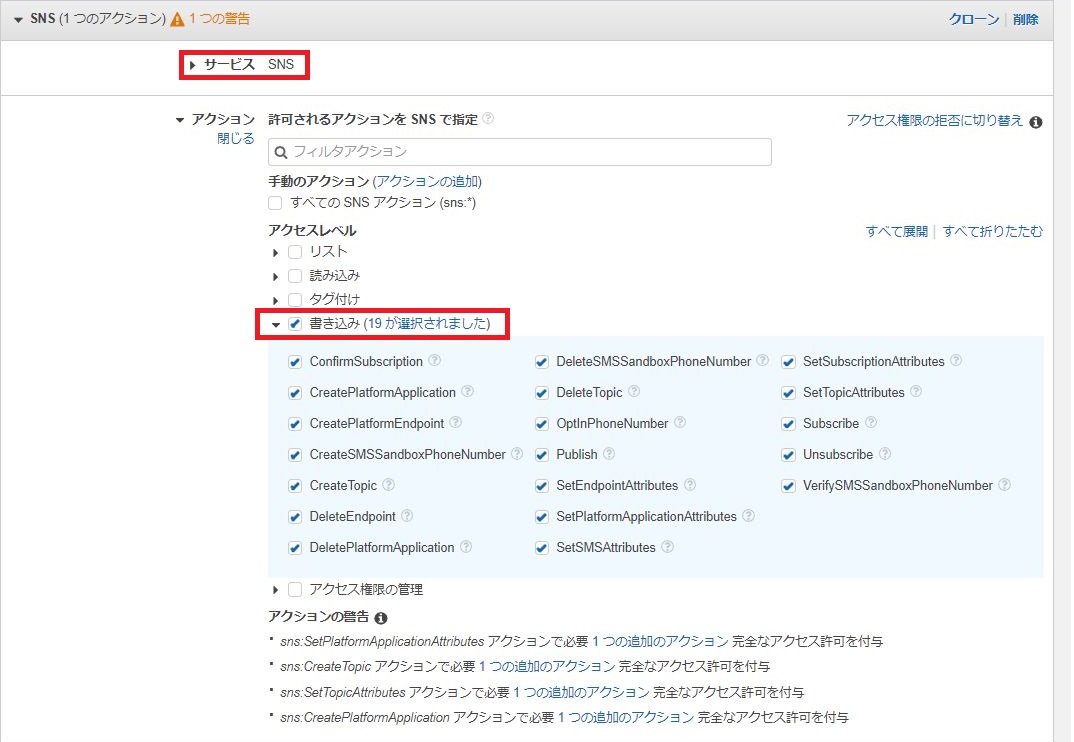Viewport: 1074px width, 742px height.
Task: Open additional action link for sns:SetTopicAttributes warning
Action: click(x=581, y=692)
